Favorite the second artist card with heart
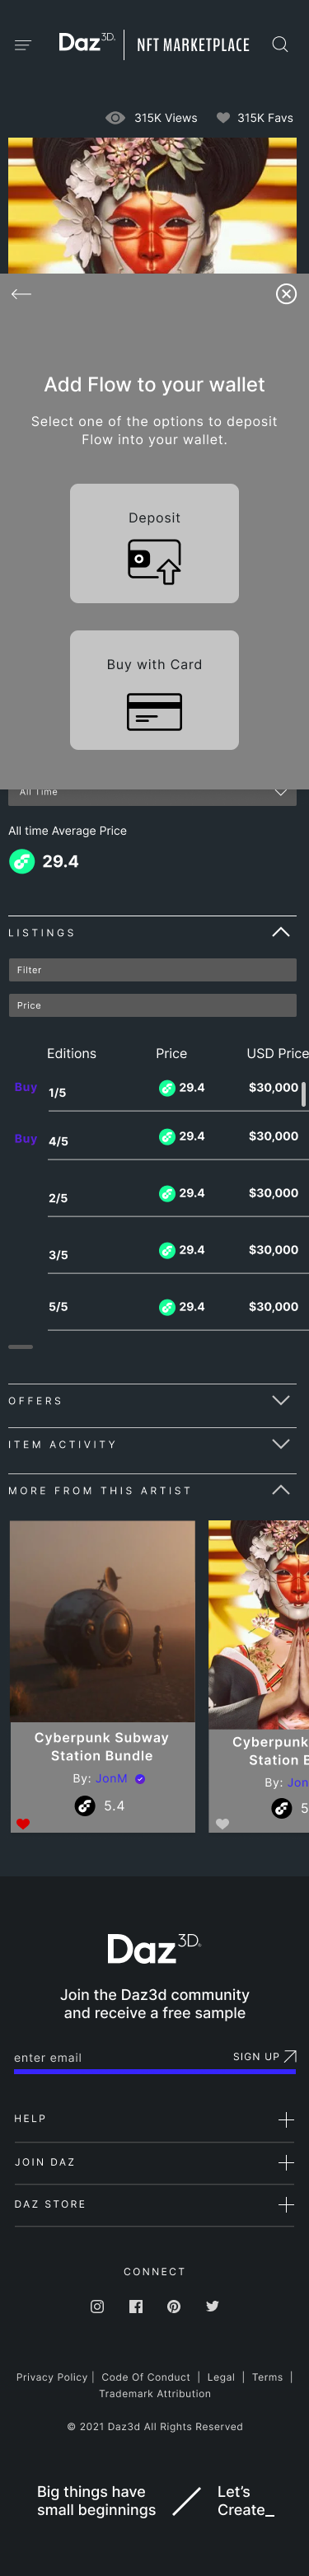 [222, 1824]
